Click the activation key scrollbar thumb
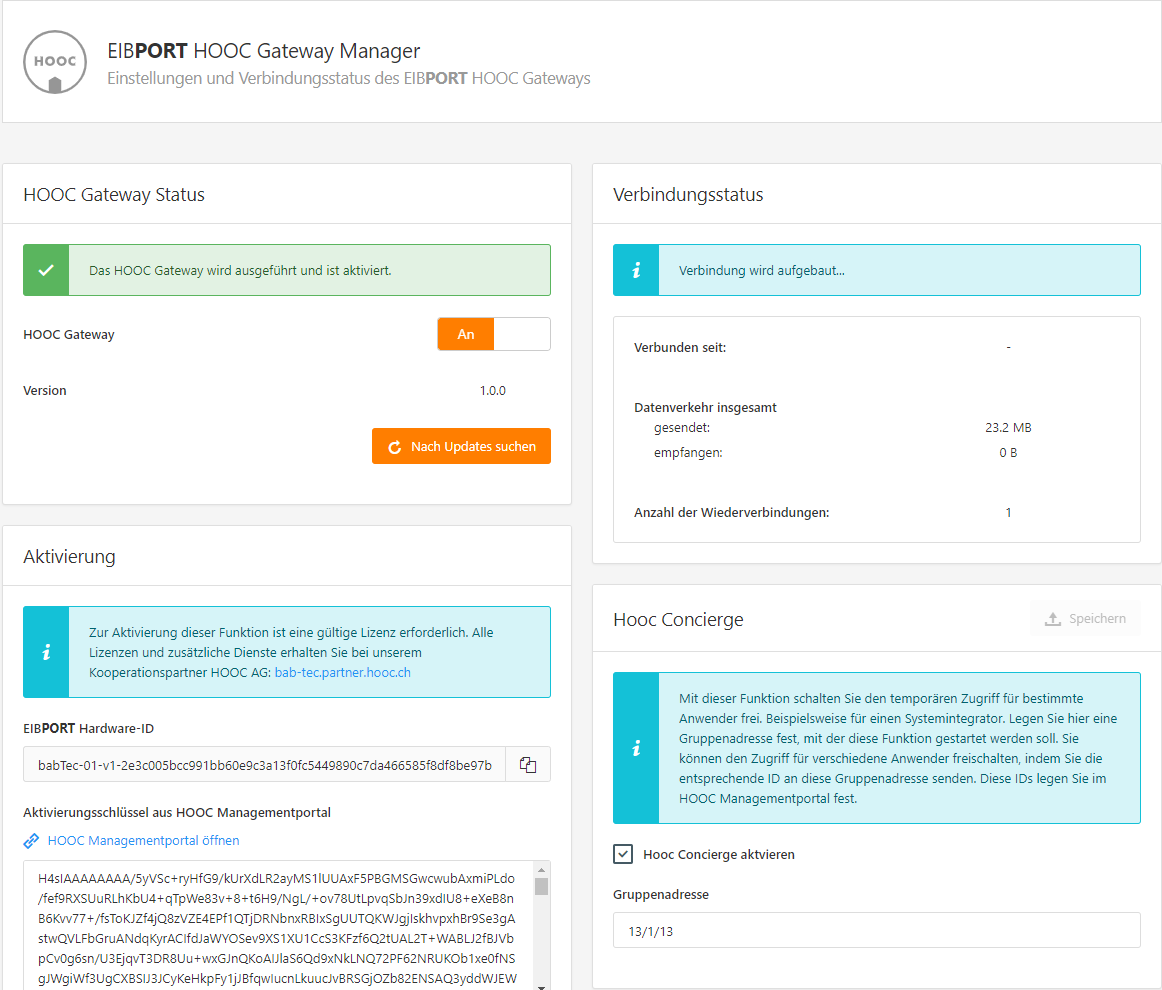 (541, 886)
